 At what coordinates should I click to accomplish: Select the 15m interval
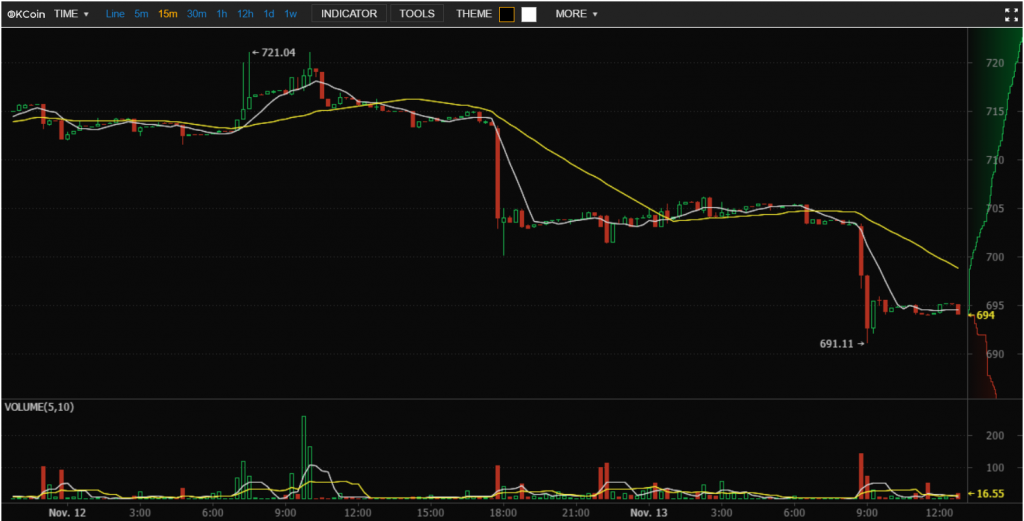pyautogui.click(x=168, y=14)
